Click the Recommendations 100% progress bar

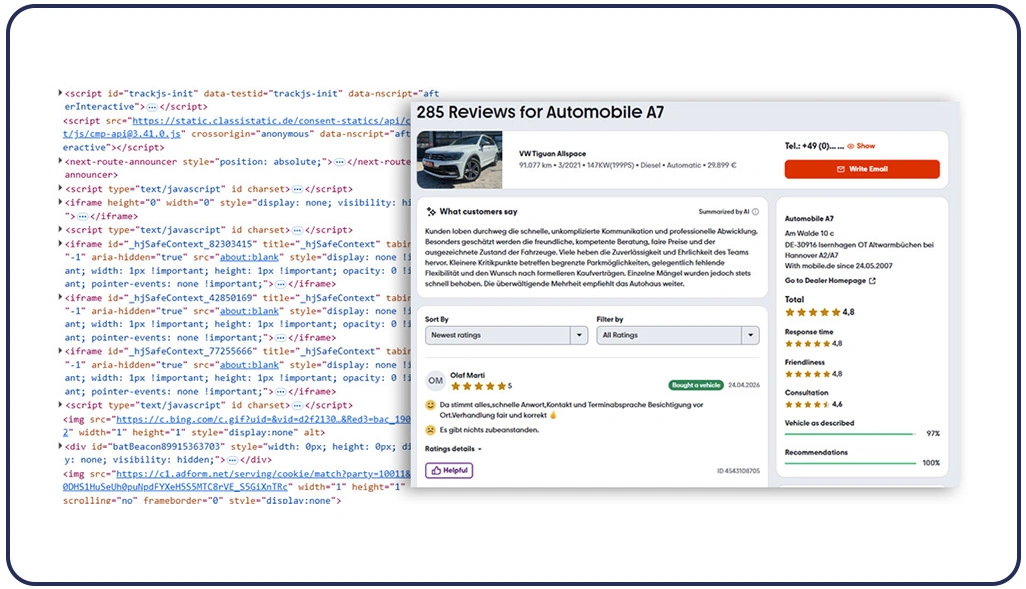click(x=850, y=463)
